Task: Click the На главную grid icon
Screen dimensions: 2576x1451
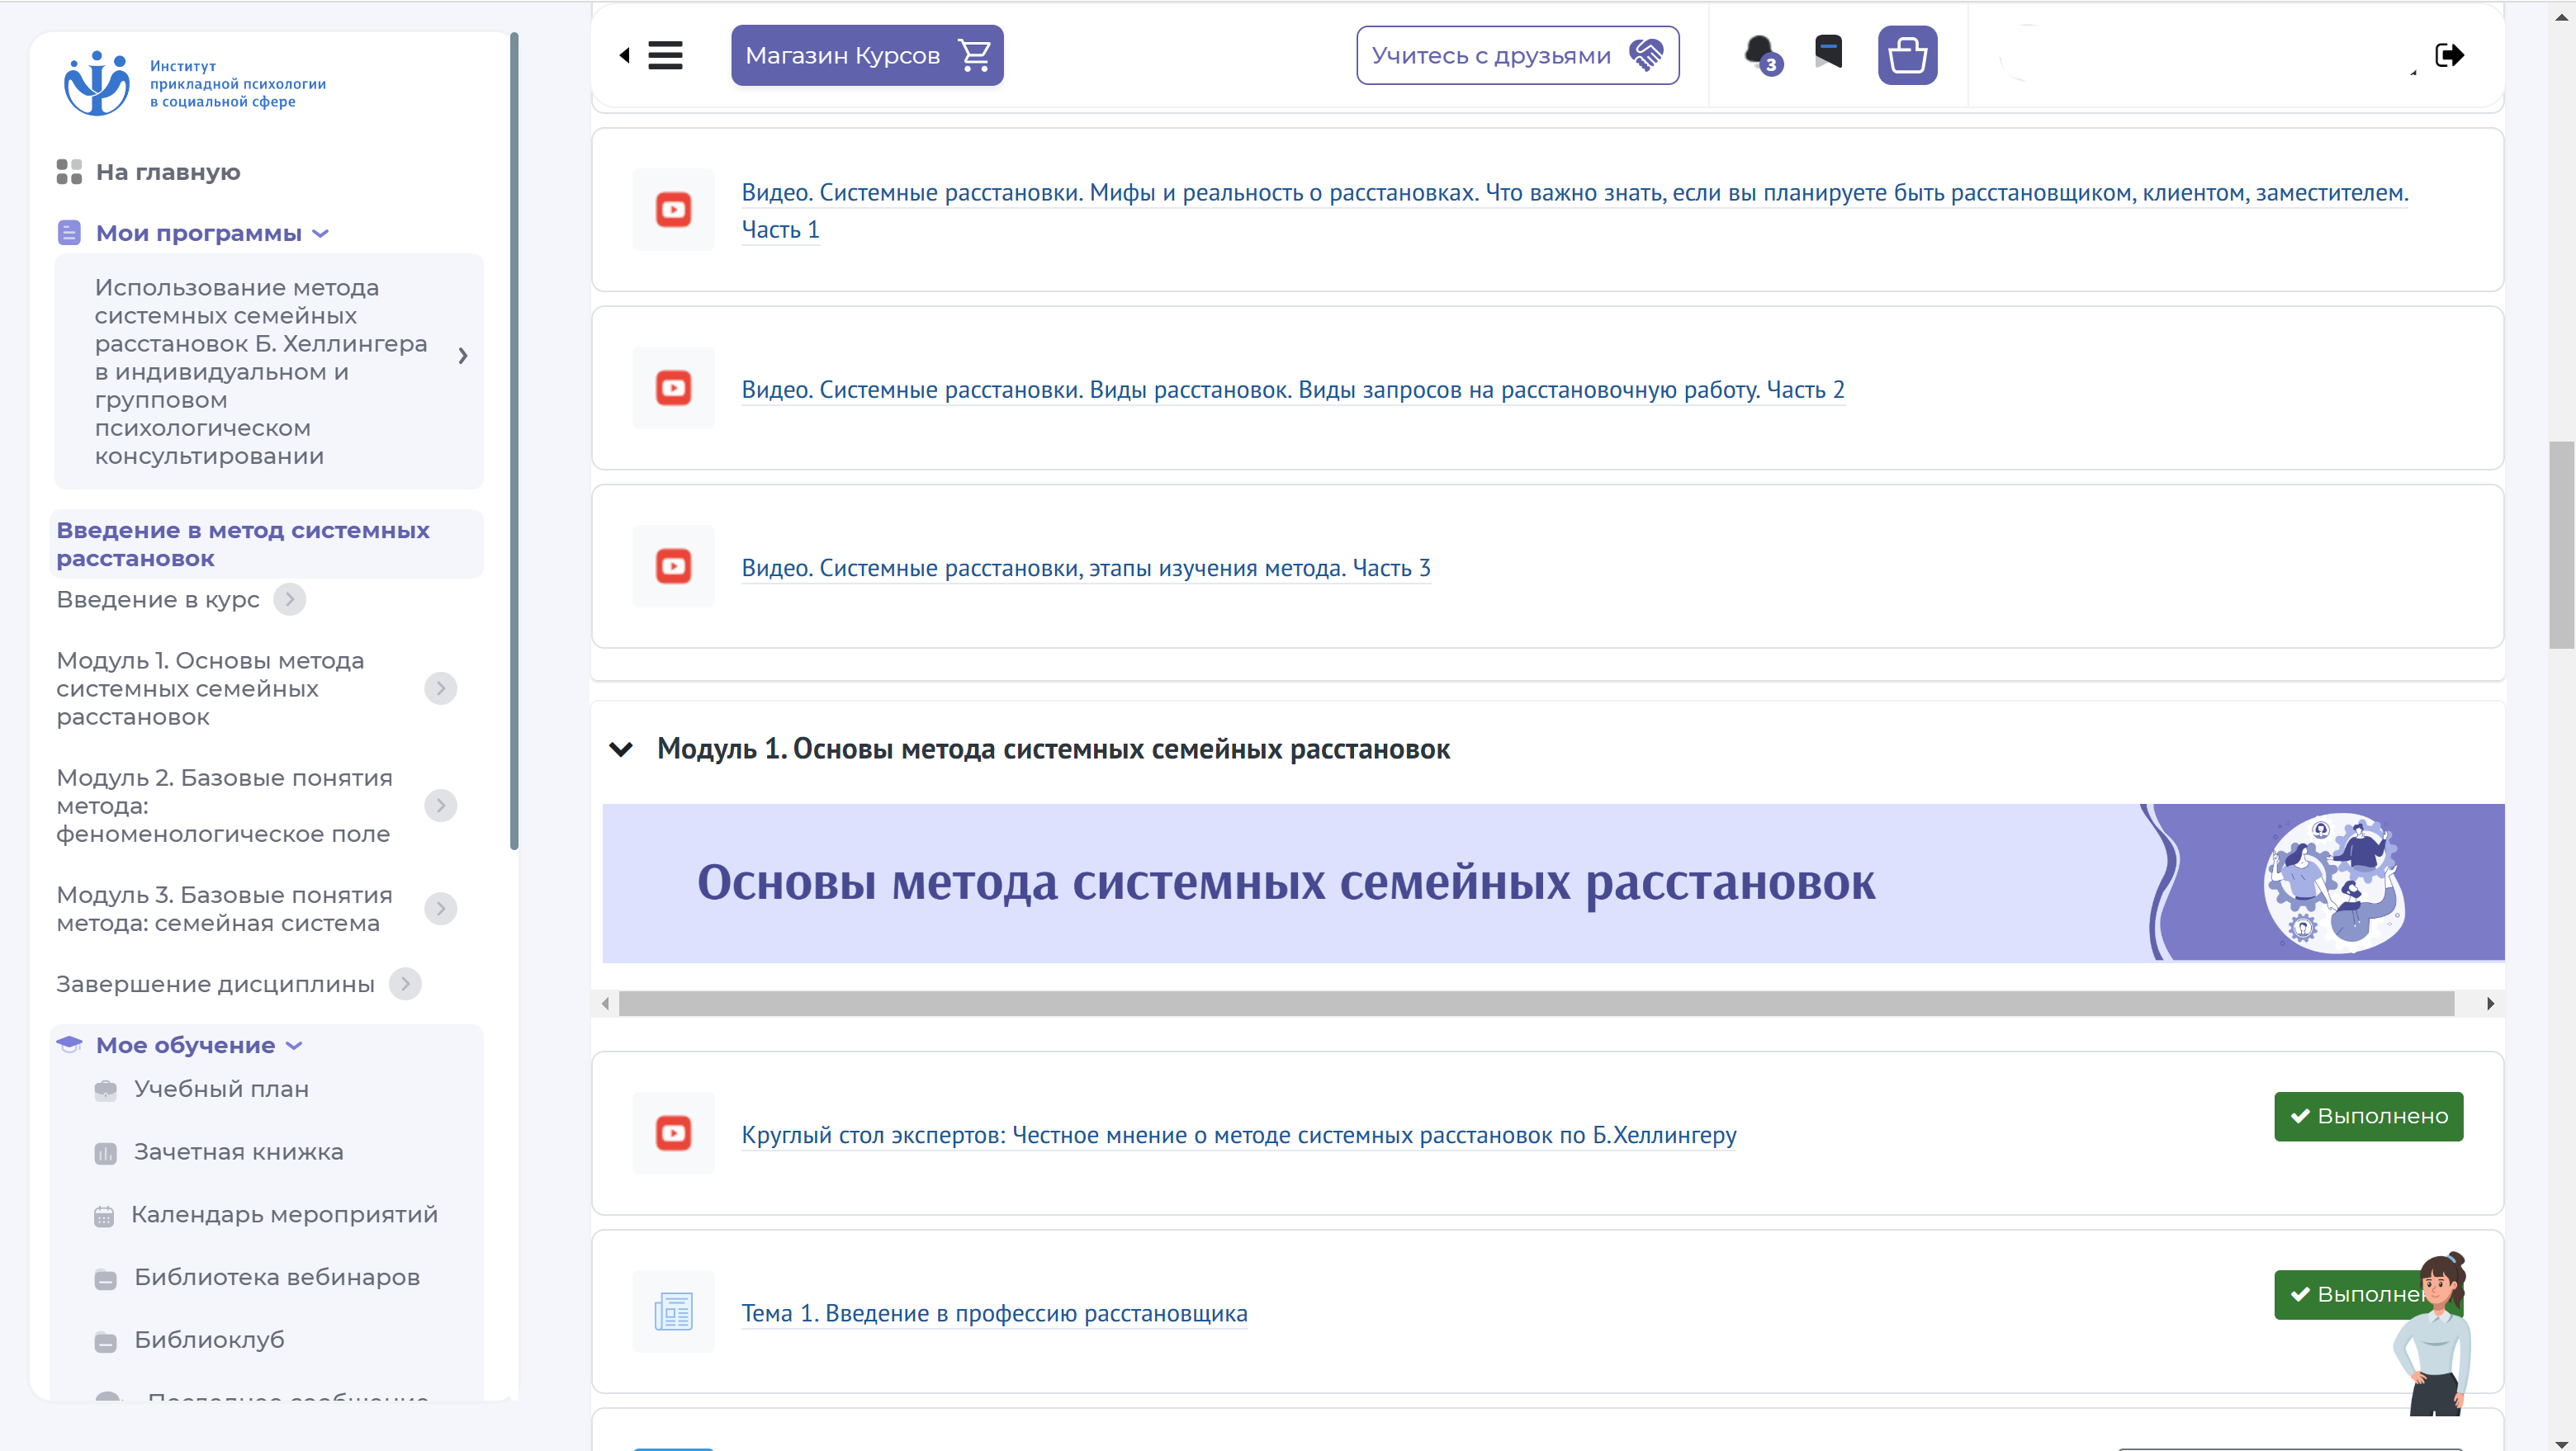Action: coord(69,172)
